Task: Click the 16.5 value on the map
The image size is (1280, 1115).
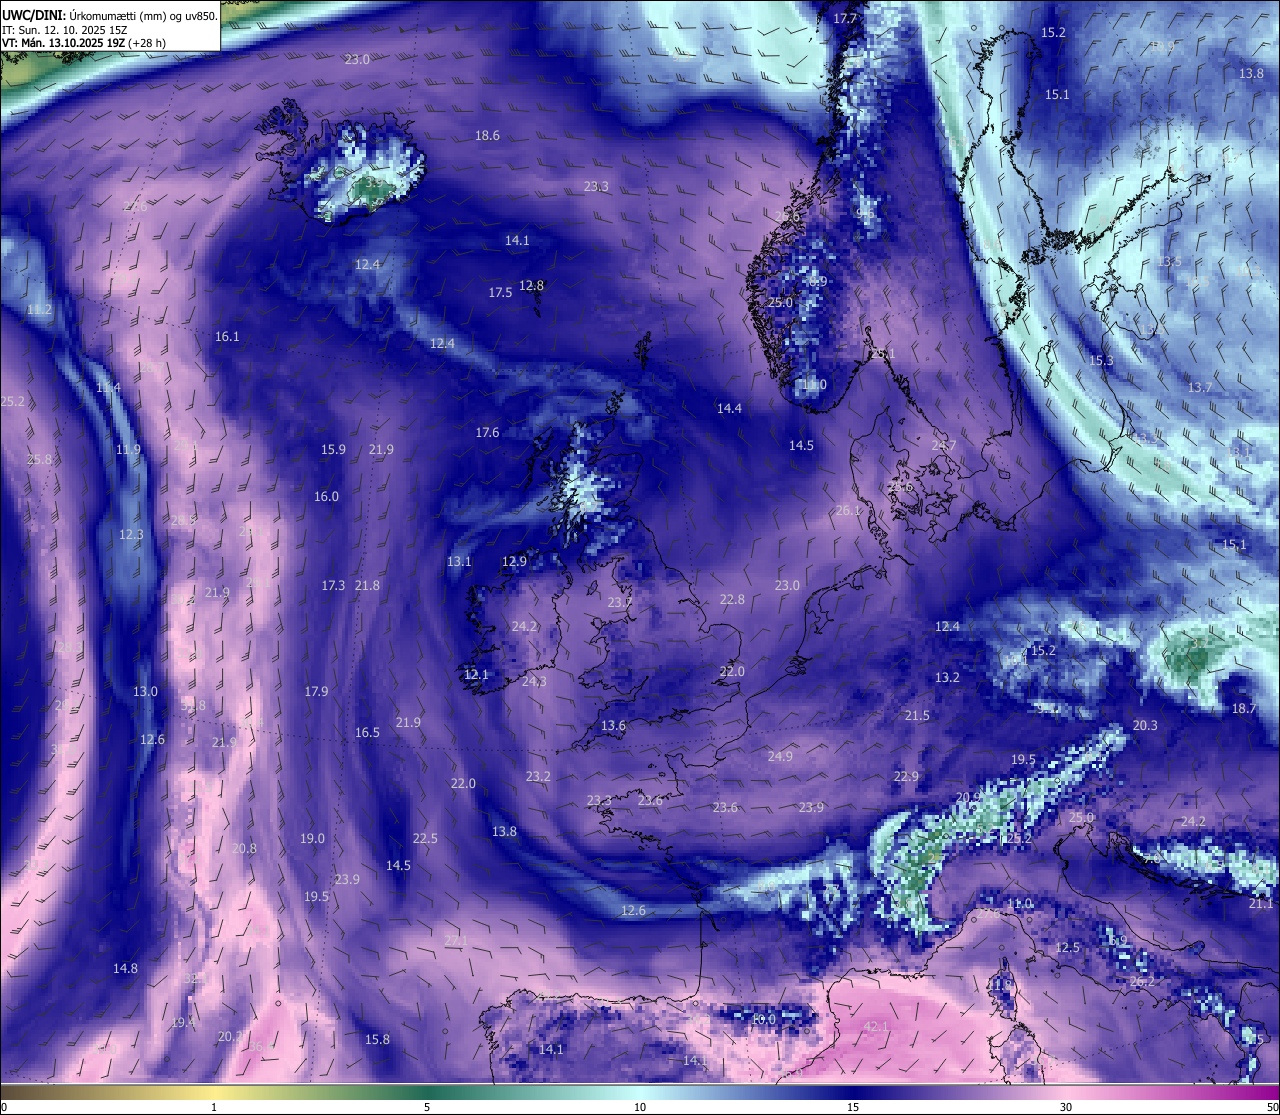Action: point(367,733)
